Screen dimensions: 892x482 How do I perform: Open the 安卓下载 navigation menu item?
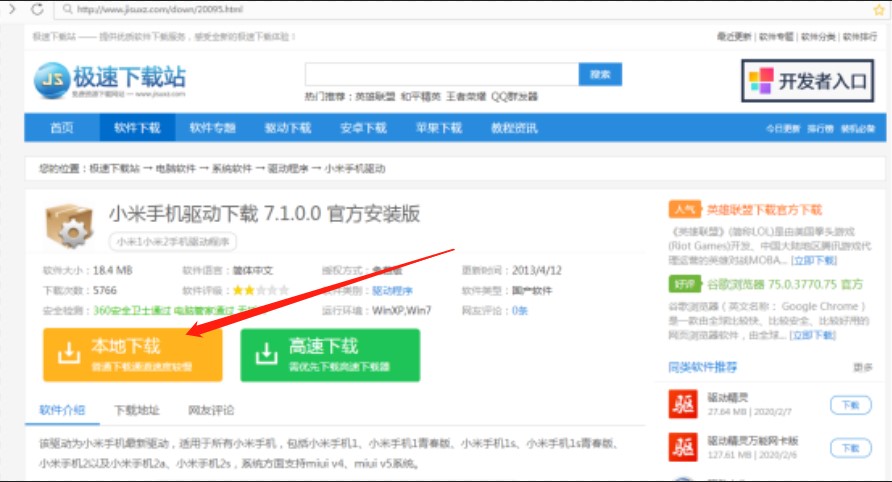(x=362, y=128)
